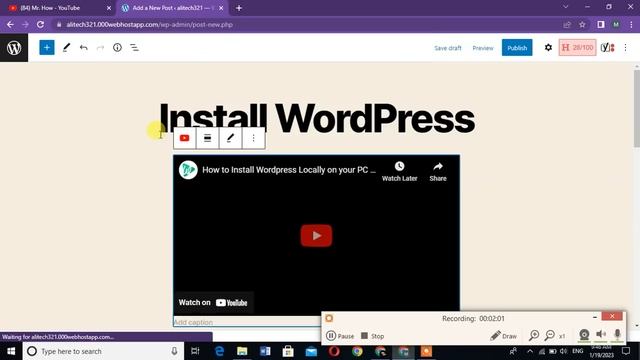Image resolution: width=640 pixels, height=360 pixels.
Task: Click the Preview button
Action: pyautogui.click(x=483, y=48)
